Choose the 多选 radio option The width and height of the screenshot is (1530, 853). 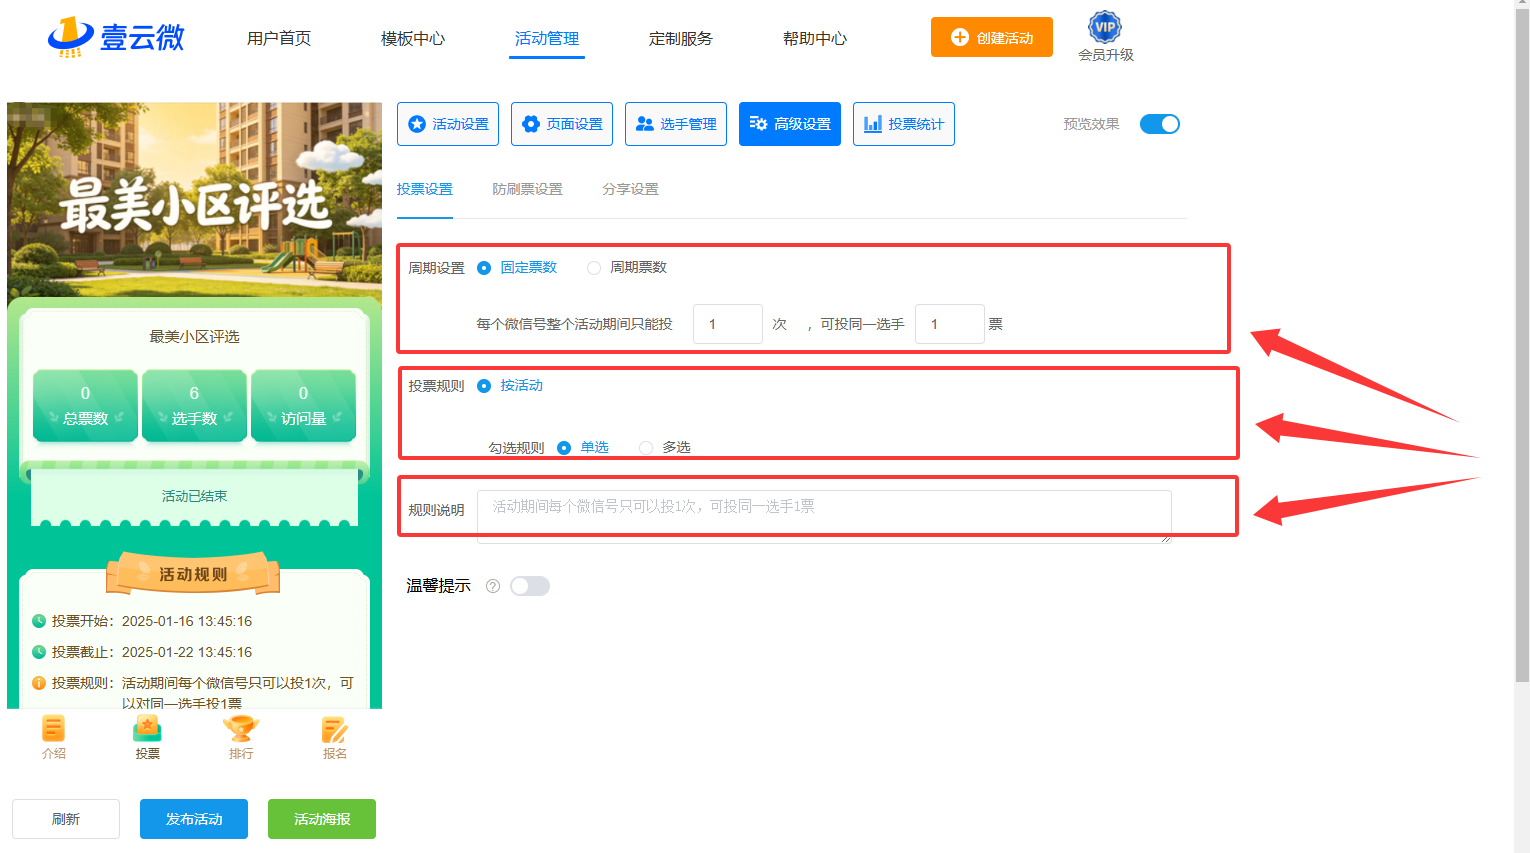(646, 448)
